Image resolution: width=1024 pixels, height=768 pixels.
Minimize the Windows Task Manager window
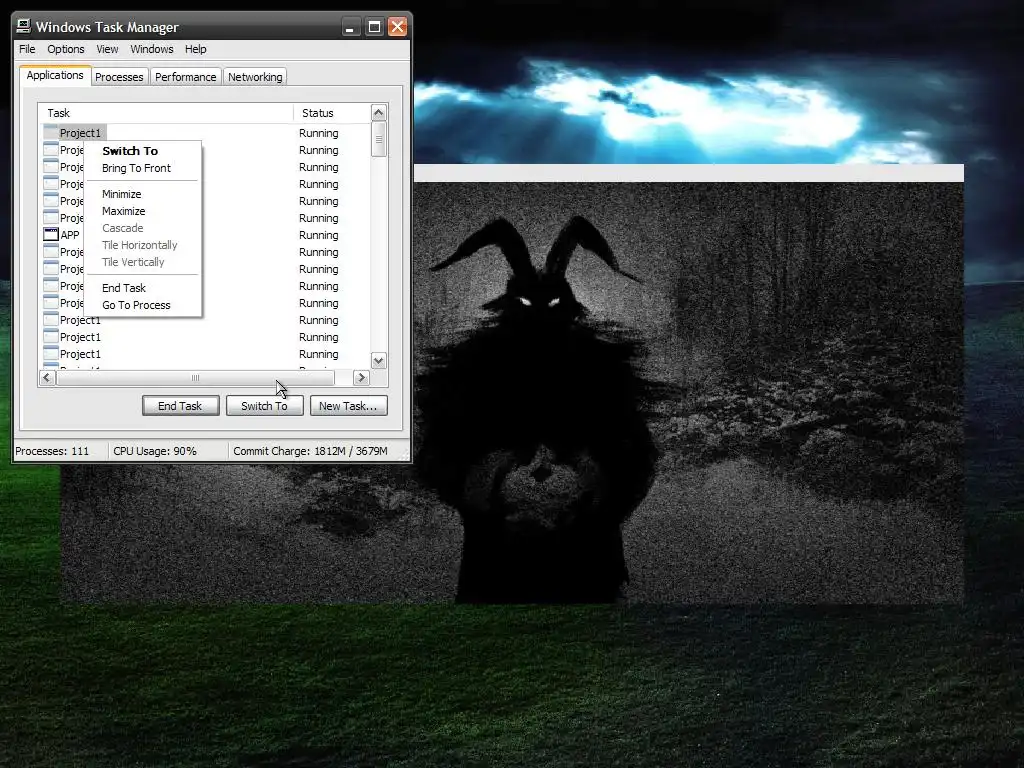(x=351, y=27)
